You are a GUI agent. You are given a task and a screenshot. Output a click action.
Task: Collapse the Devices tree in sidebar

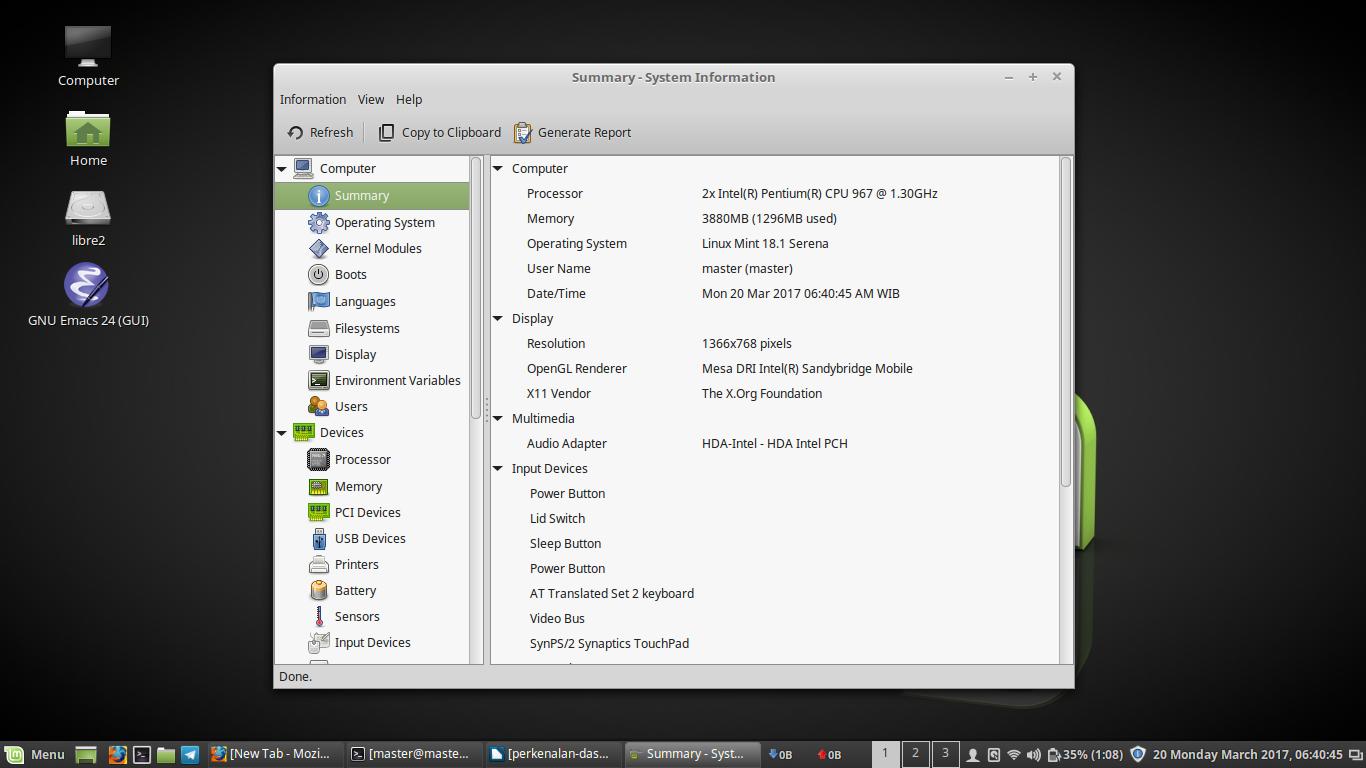pos(282,433)
